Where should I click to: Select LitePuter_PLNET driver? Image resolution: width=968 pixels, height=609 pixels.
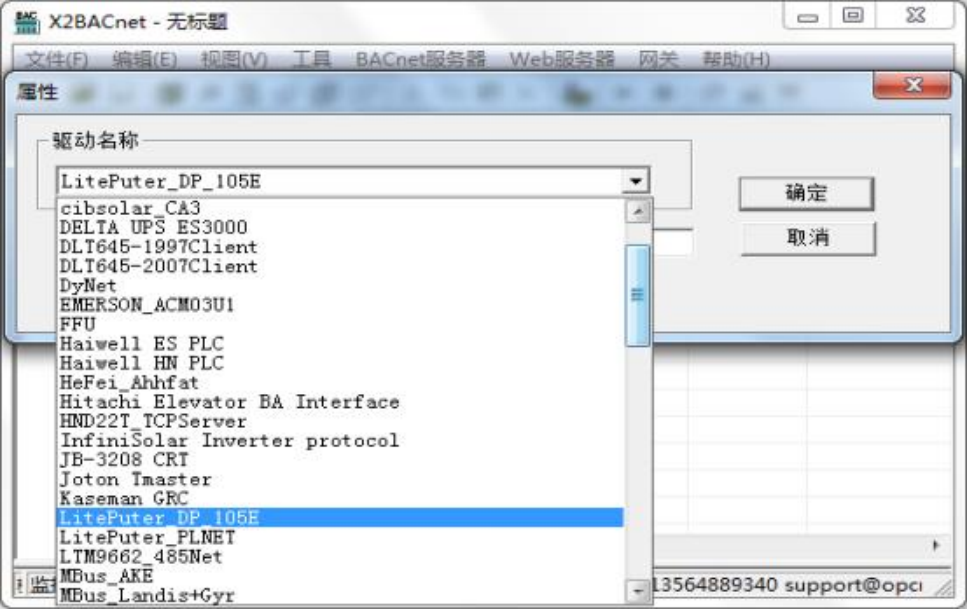pos(340,537)
